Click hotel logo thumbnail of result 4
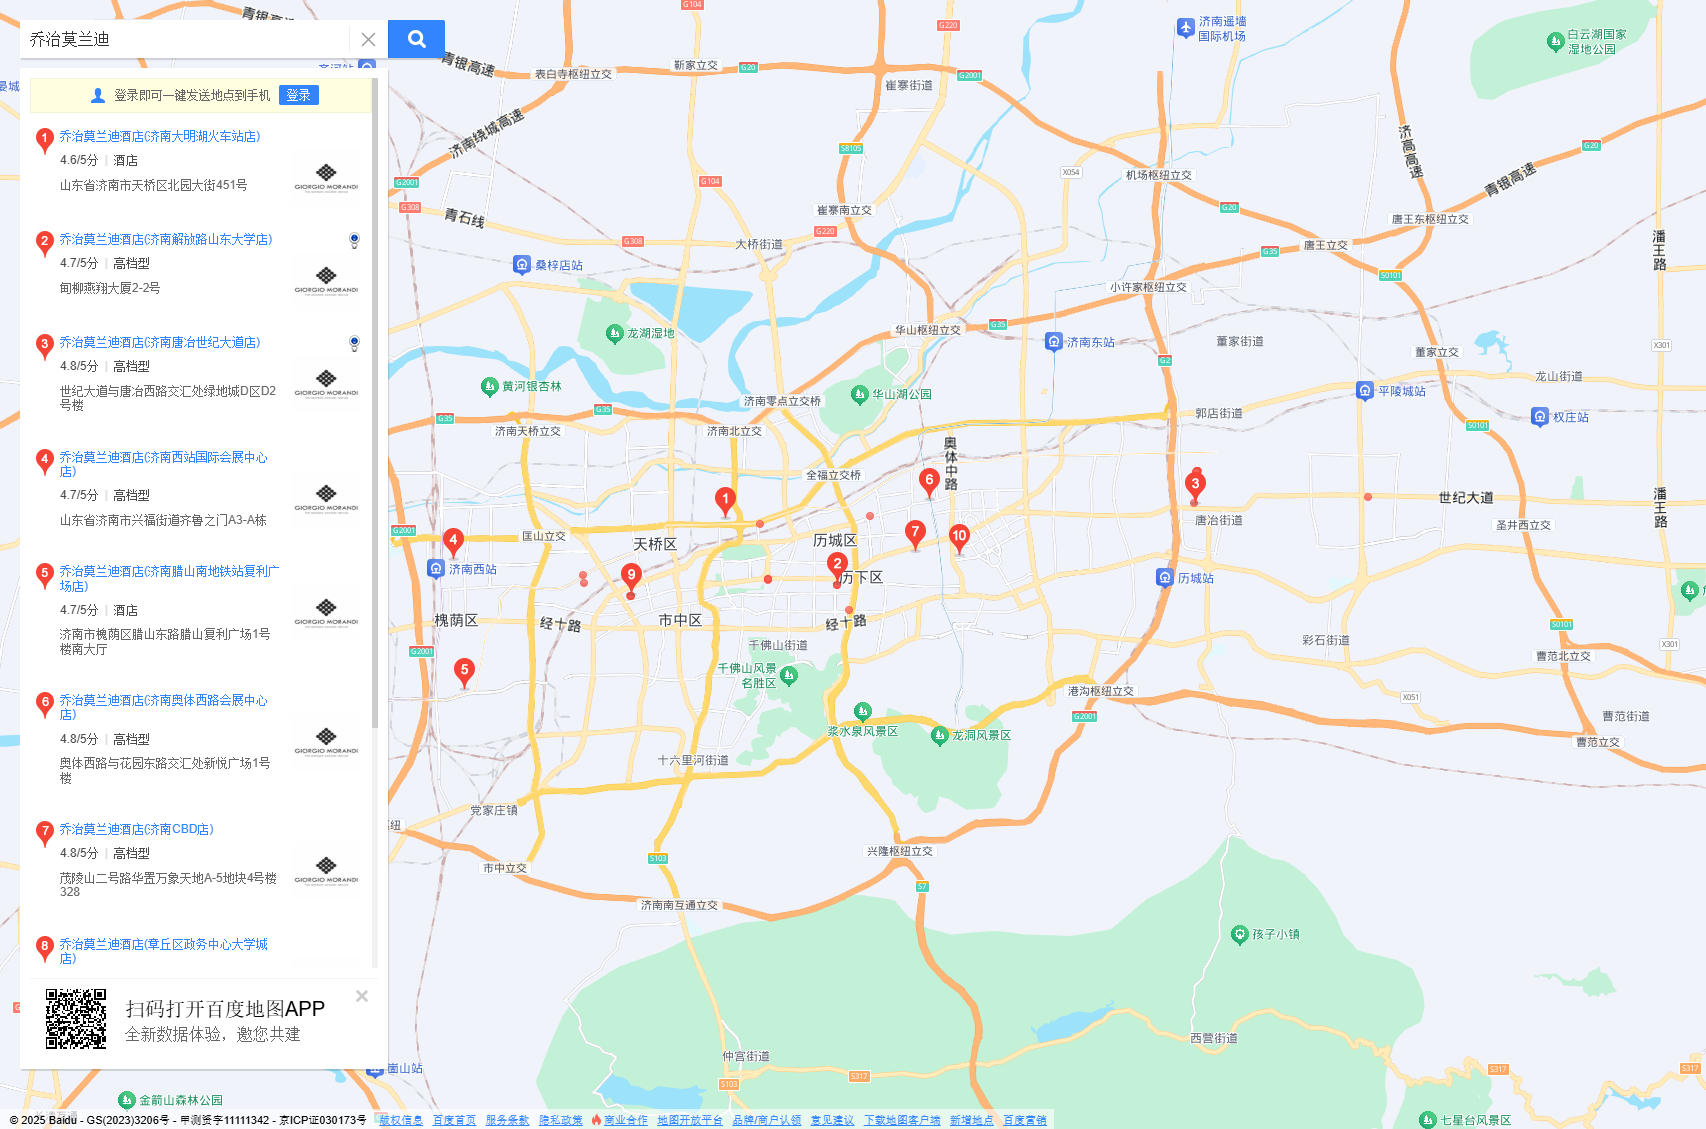The width and height of the screenshot is (1706, 1129). [326, 498]
